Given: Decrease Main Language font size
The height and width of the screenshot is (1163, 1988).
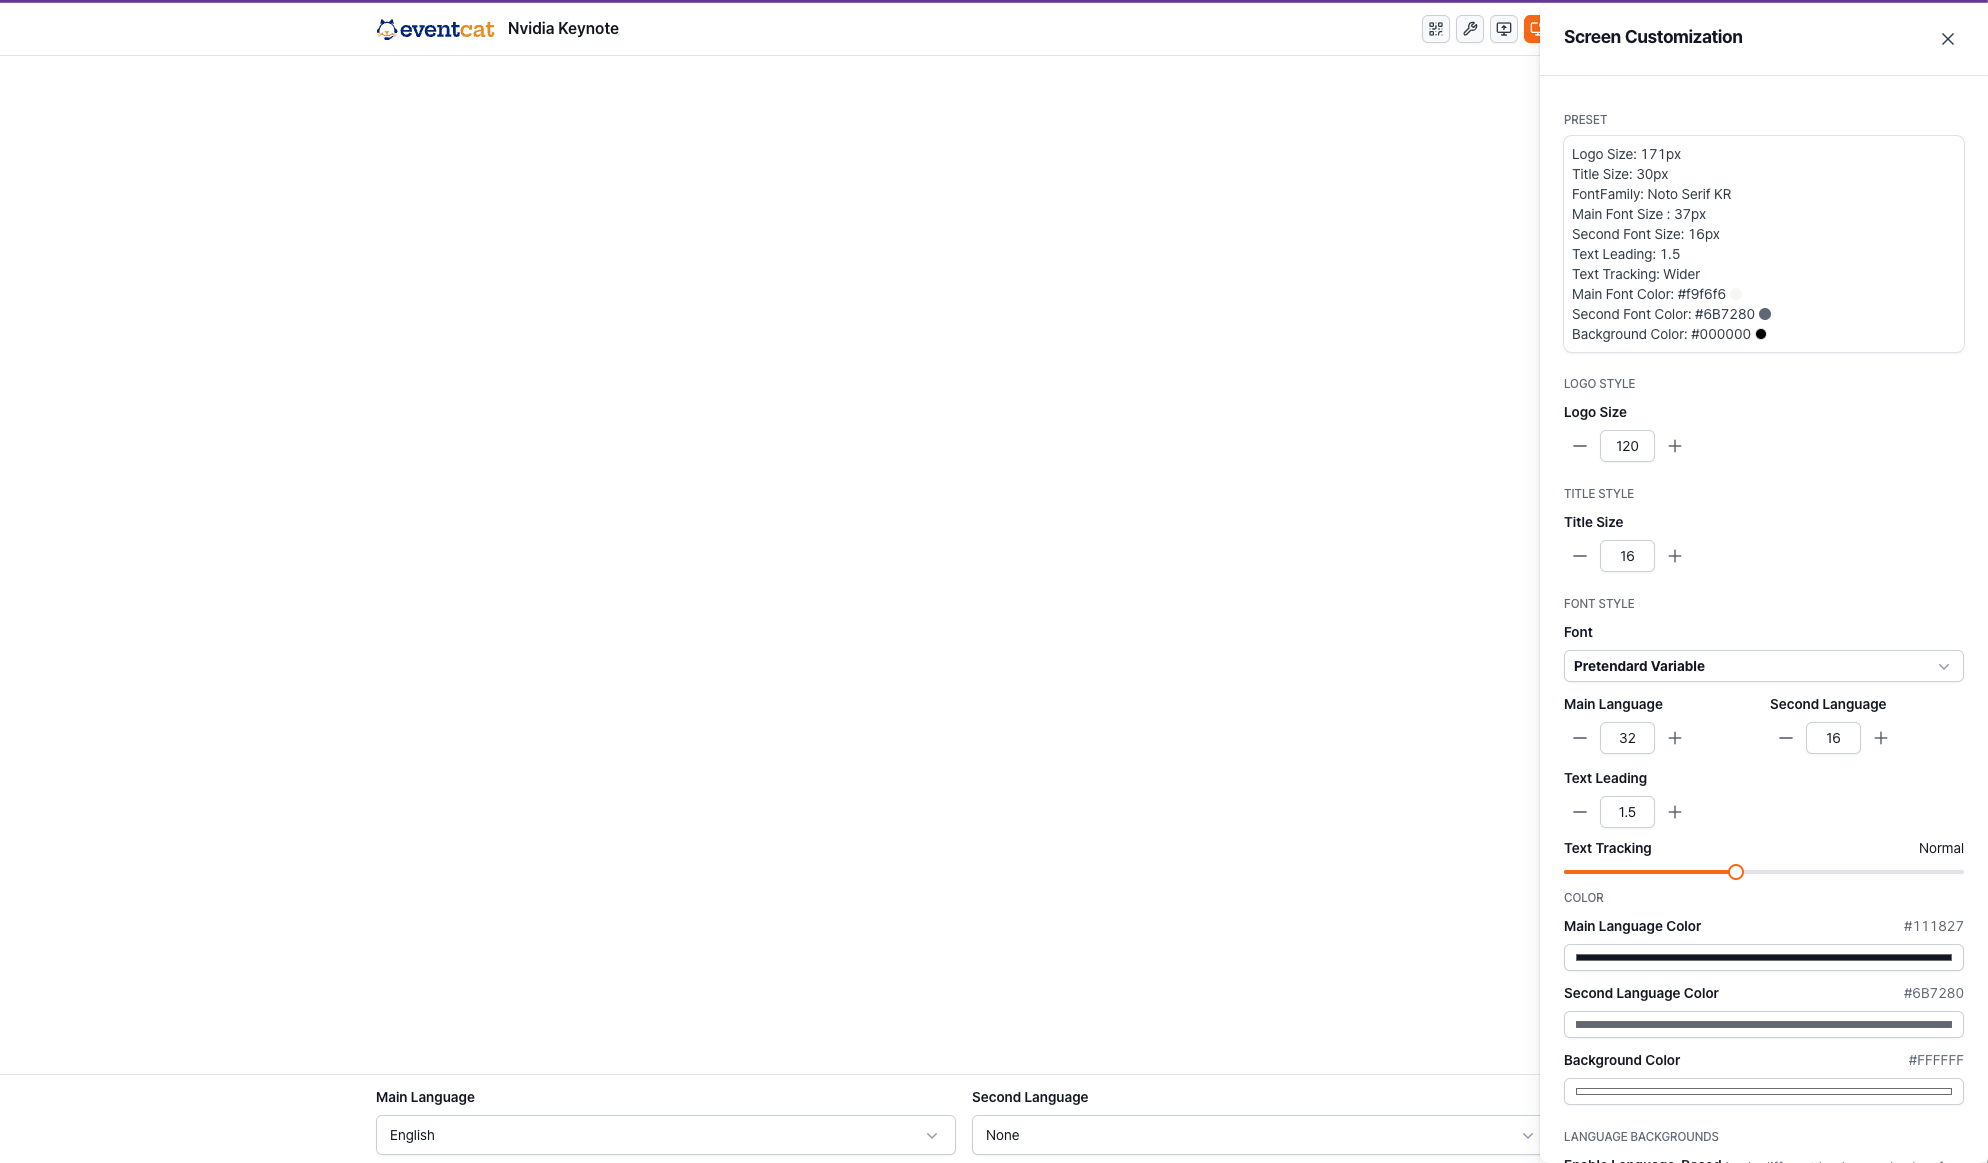Looking at the screenshot, I should pos(1580,738).
